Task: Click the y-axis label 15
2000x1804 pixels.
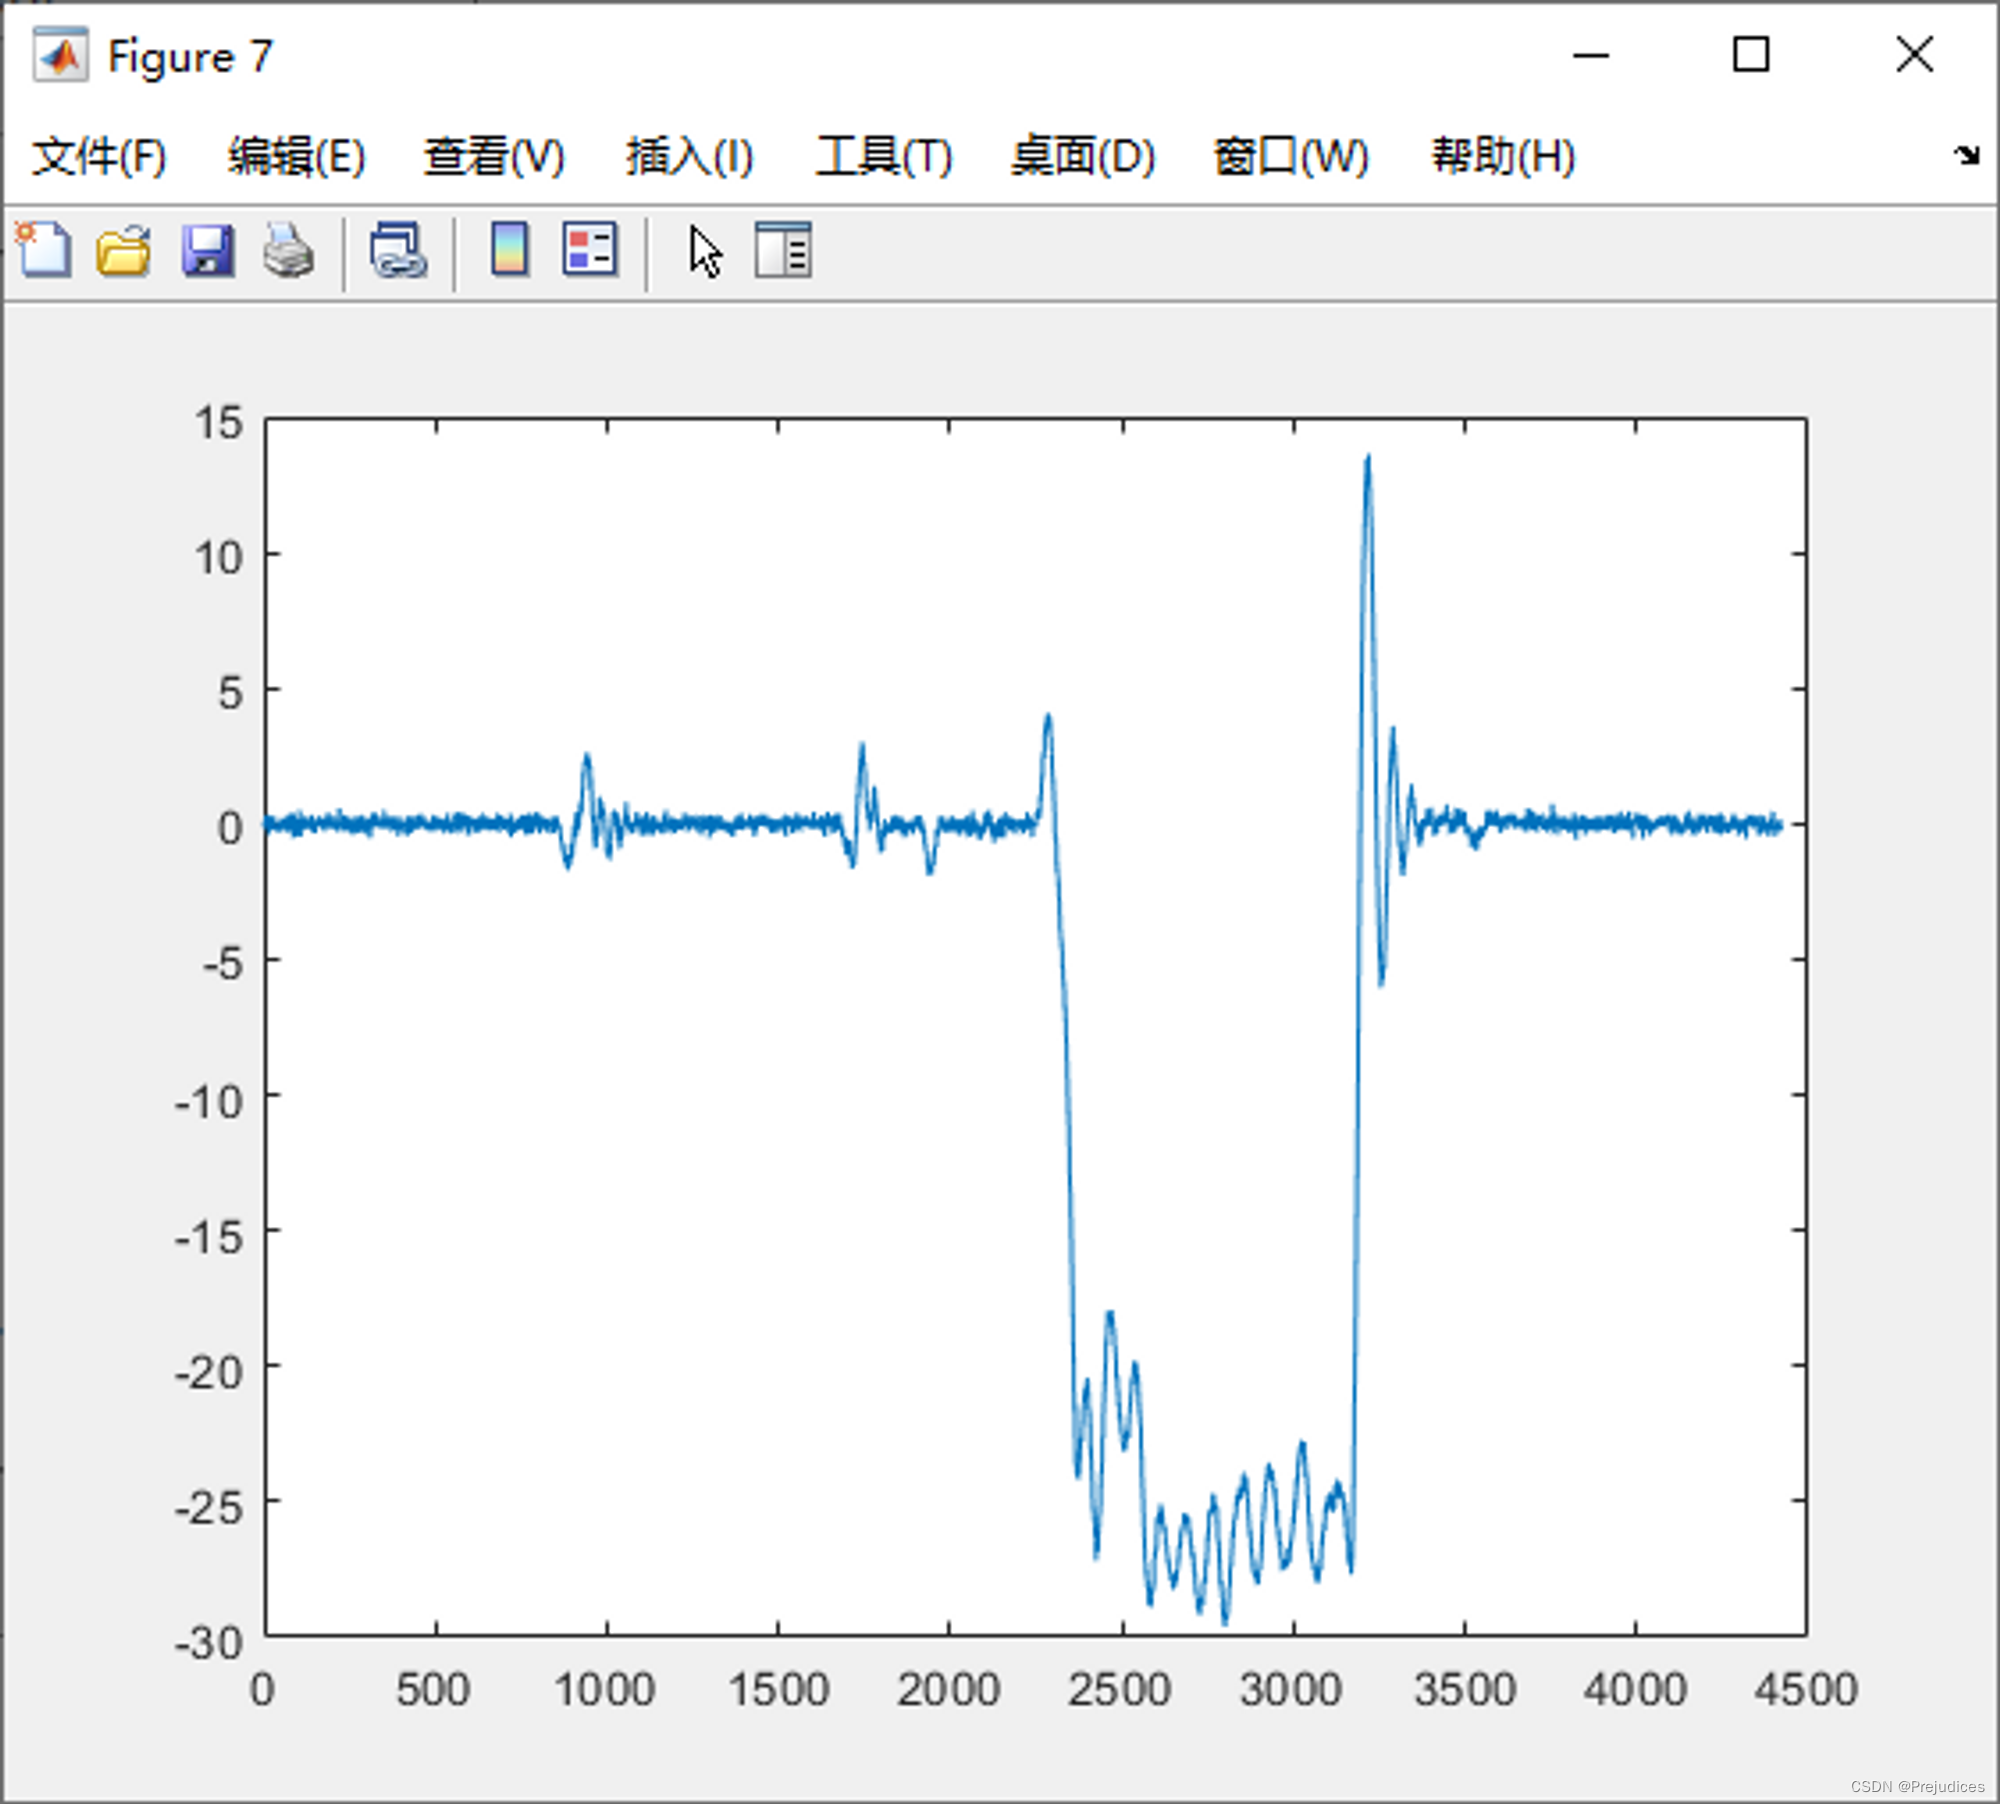Action: (219, 424)
